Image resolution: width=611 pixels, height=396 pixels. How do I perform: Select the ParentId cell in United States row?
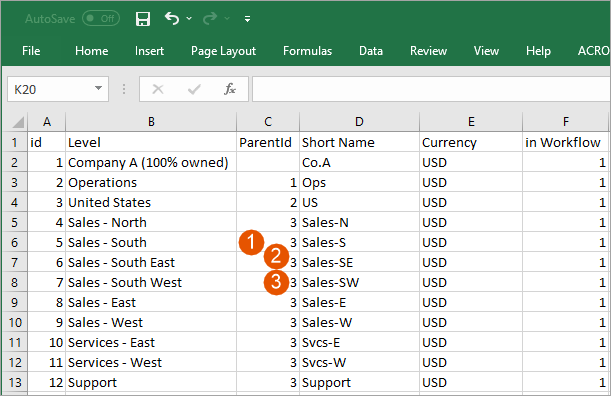click(x=268, y=202)
